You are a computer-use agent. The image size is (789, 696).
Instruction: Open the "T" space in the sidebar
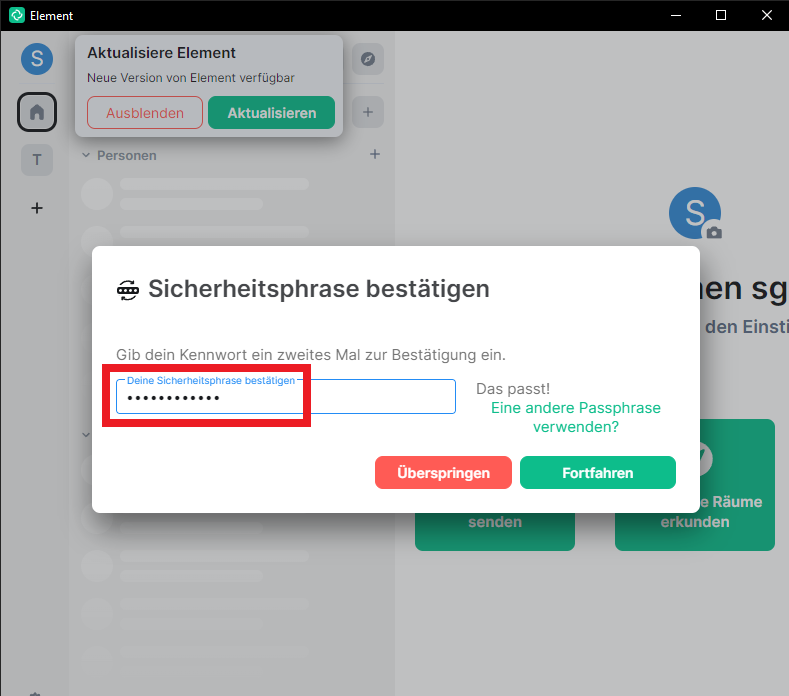point(37,160)
